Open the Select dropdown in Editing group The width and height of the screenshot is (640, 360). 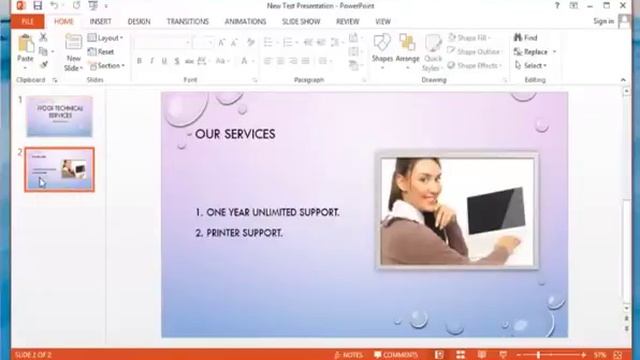pos(531,65)
